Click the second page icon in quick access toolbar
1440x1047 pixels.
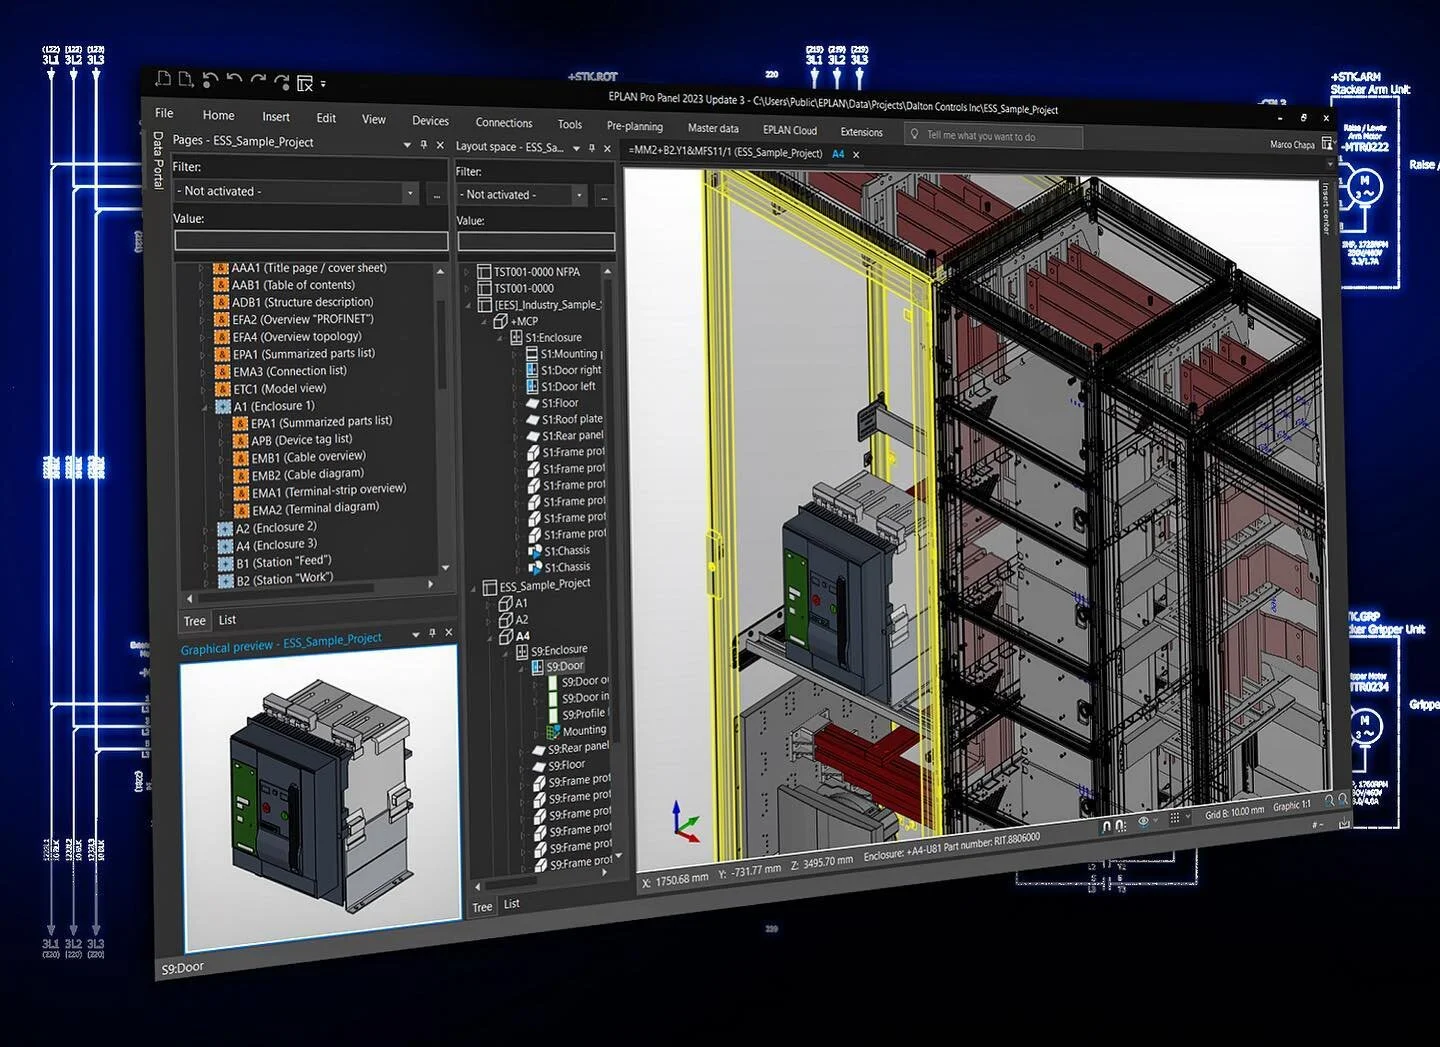tap(185, 80)
